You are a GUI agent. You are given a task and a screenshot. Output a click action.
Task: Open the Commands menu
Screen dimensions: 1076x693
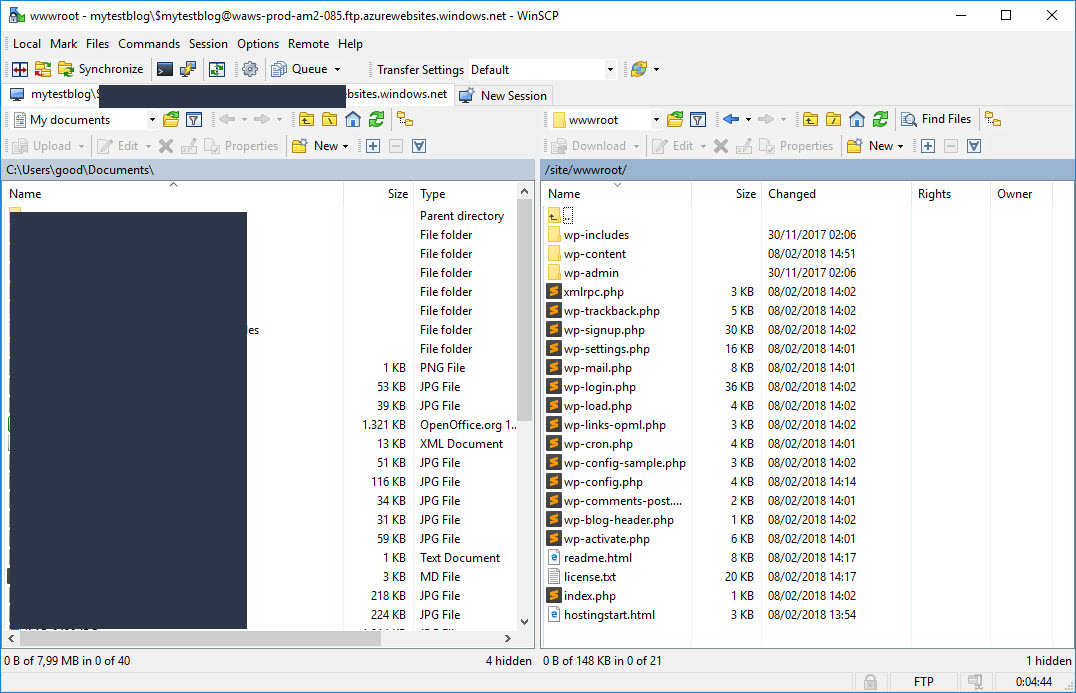pos(149,44)
